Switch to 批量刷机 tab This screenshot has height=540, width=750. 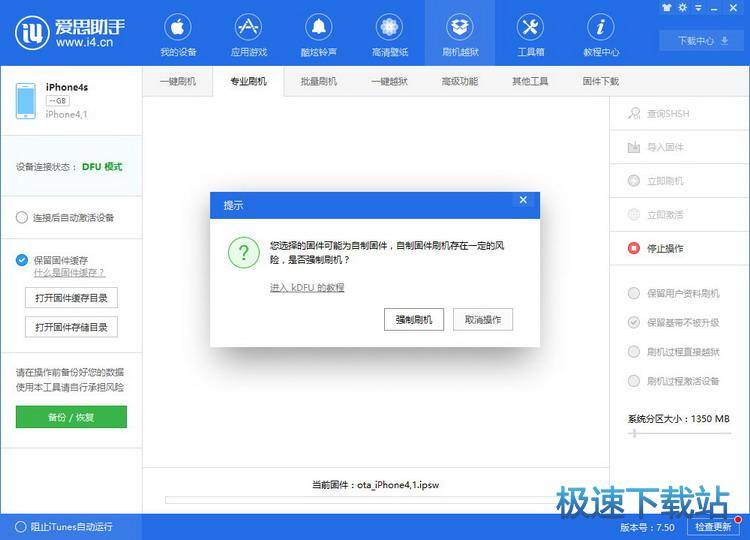click(319, 81)
